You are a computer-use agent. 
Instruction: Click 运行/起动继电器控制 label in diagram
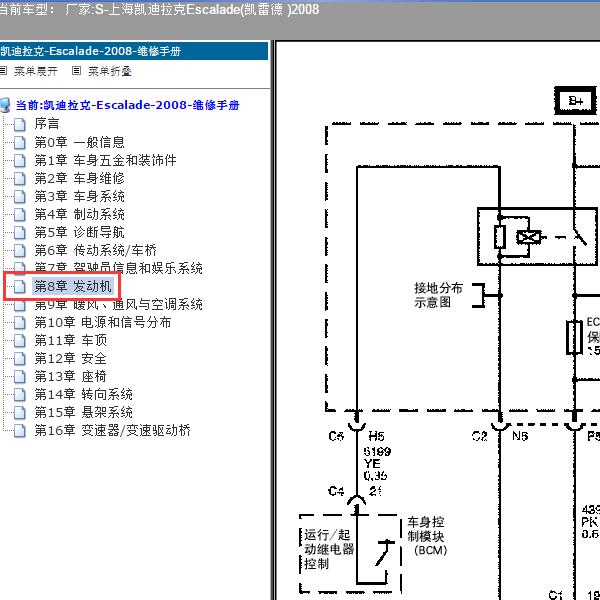329,549
